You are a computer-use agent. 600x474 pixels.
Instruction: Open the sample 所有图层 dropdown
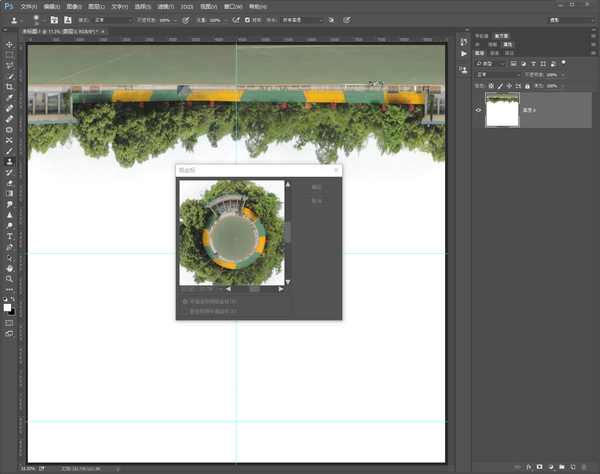[302, 20]
